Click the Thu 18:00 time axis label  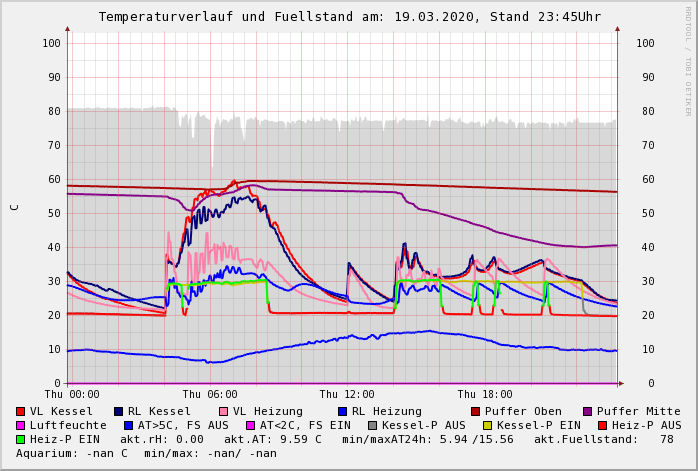click(485, 395)
